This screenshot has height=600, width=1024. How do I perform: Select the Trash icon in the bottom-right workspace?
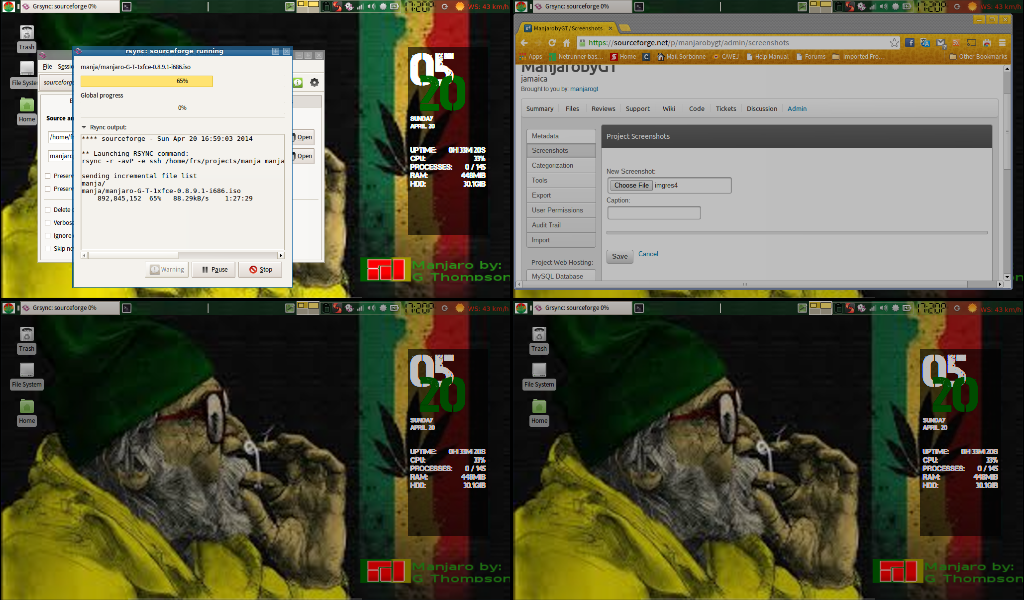pos(539,340)
